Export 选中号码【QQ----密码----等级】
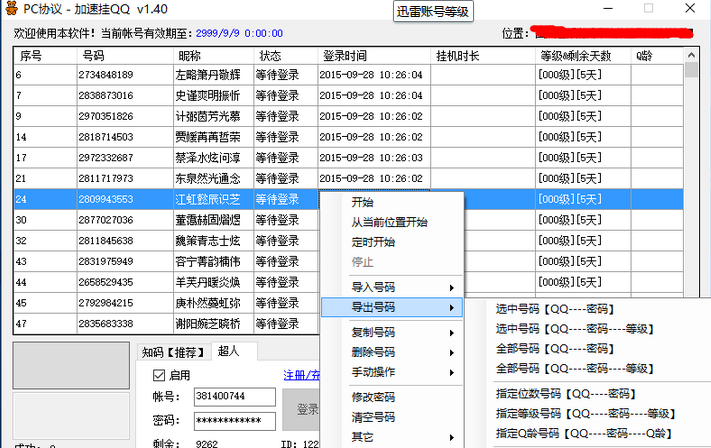 coord(575,329)
